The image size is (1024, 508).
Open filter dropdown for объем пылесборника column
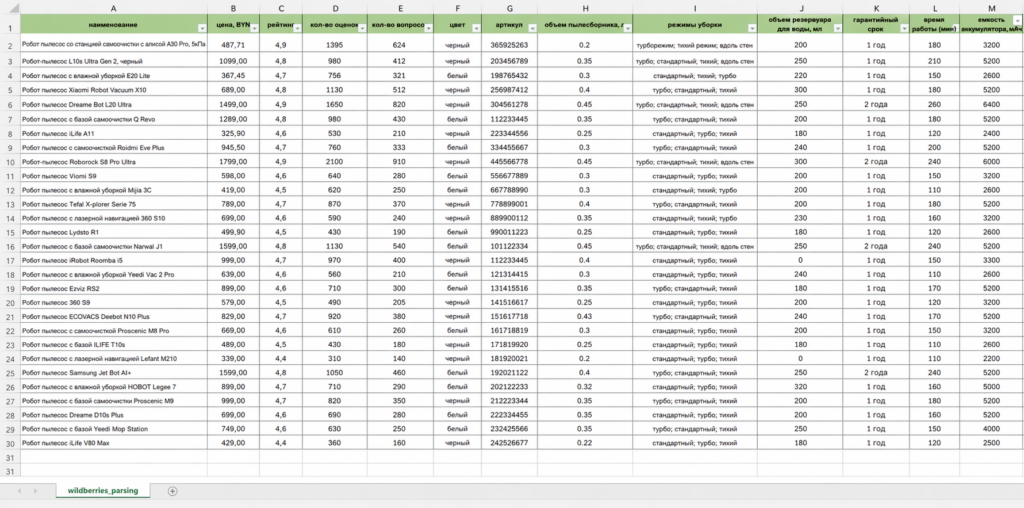pyautogui.click(x=627, y=29)
